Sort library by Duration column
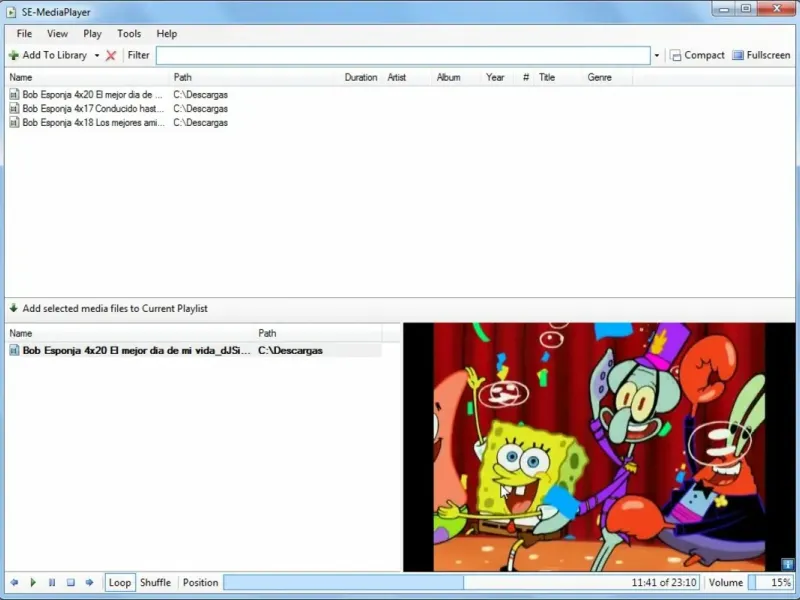Image resolution: width=800 pixels, height=600 pixels. [x=361, y=78]
